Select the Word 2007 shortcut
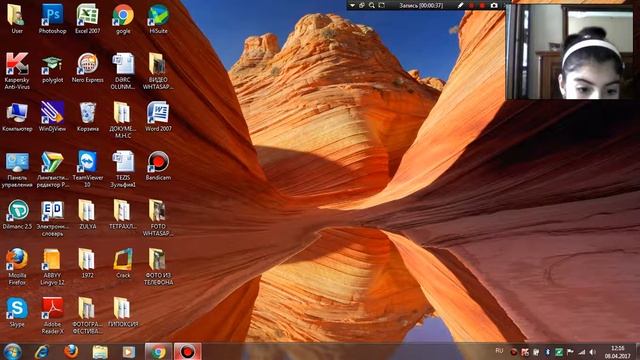Screen dimensions: 640x360 pyautogui.click(x=158, y=117)
